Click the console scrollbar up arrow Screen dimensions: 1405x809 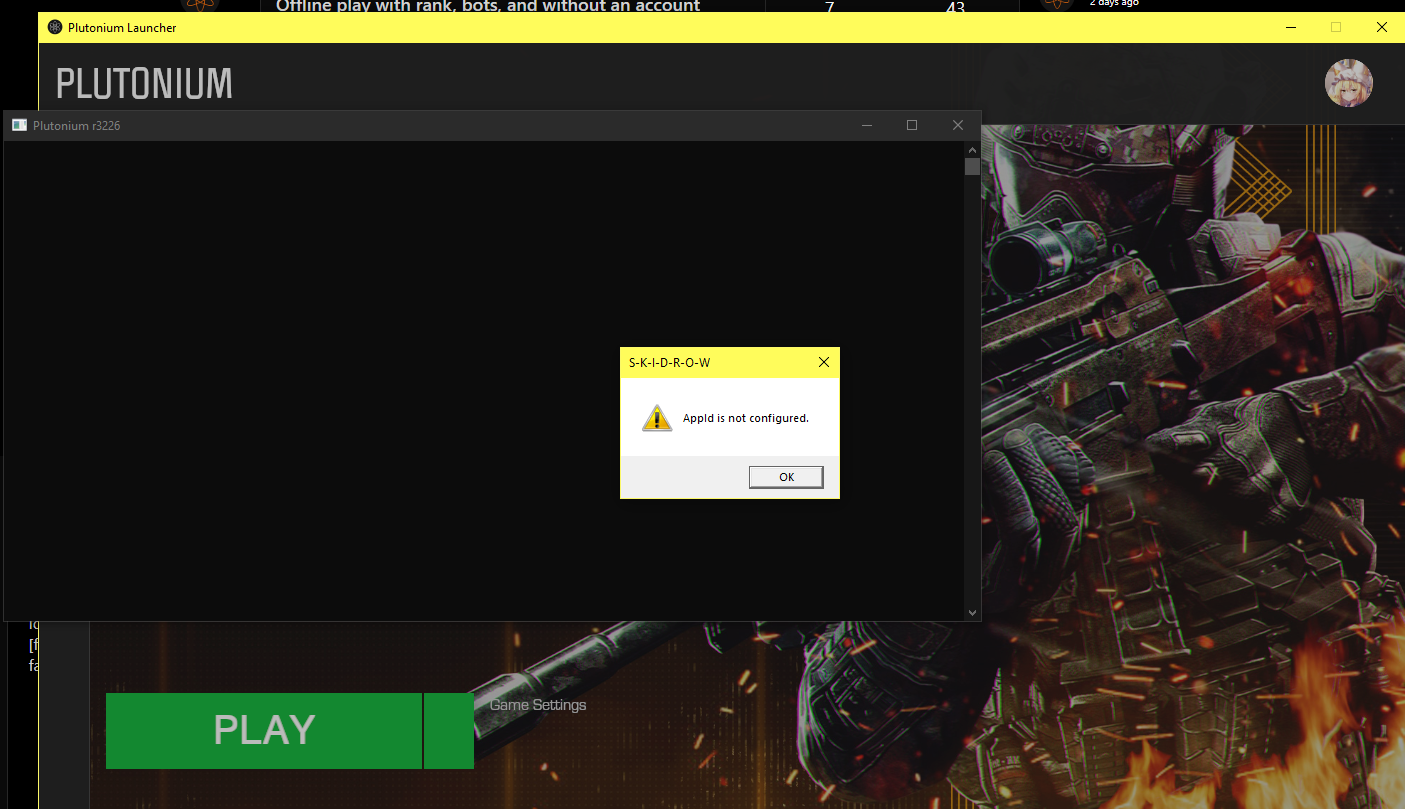[x=972, y=150]
